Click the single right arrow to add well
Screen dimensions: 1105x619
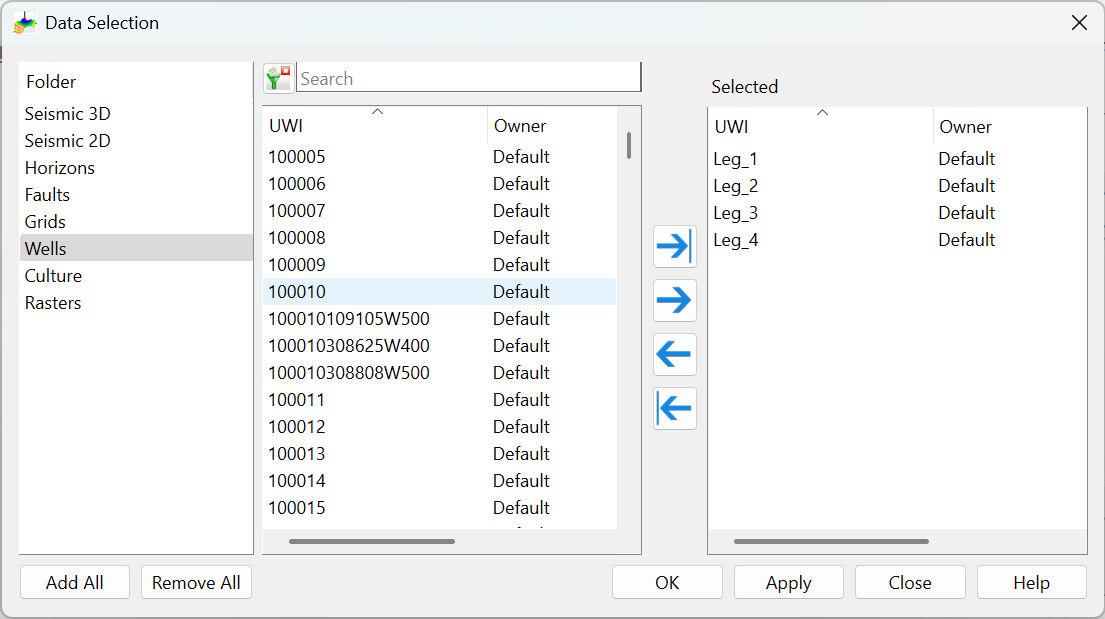[674, 300]
